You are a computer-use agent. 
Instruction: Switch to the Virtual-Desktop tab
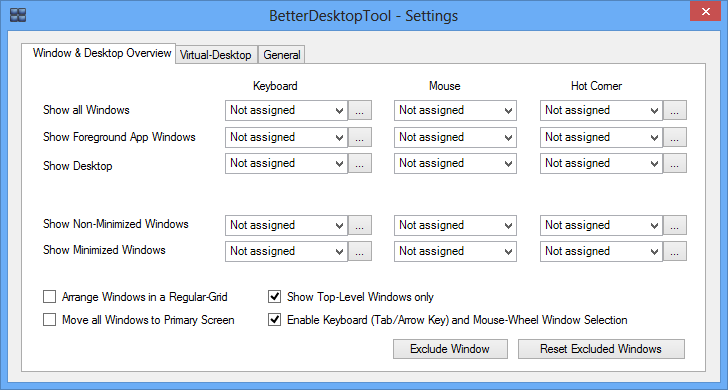[215, 55]
